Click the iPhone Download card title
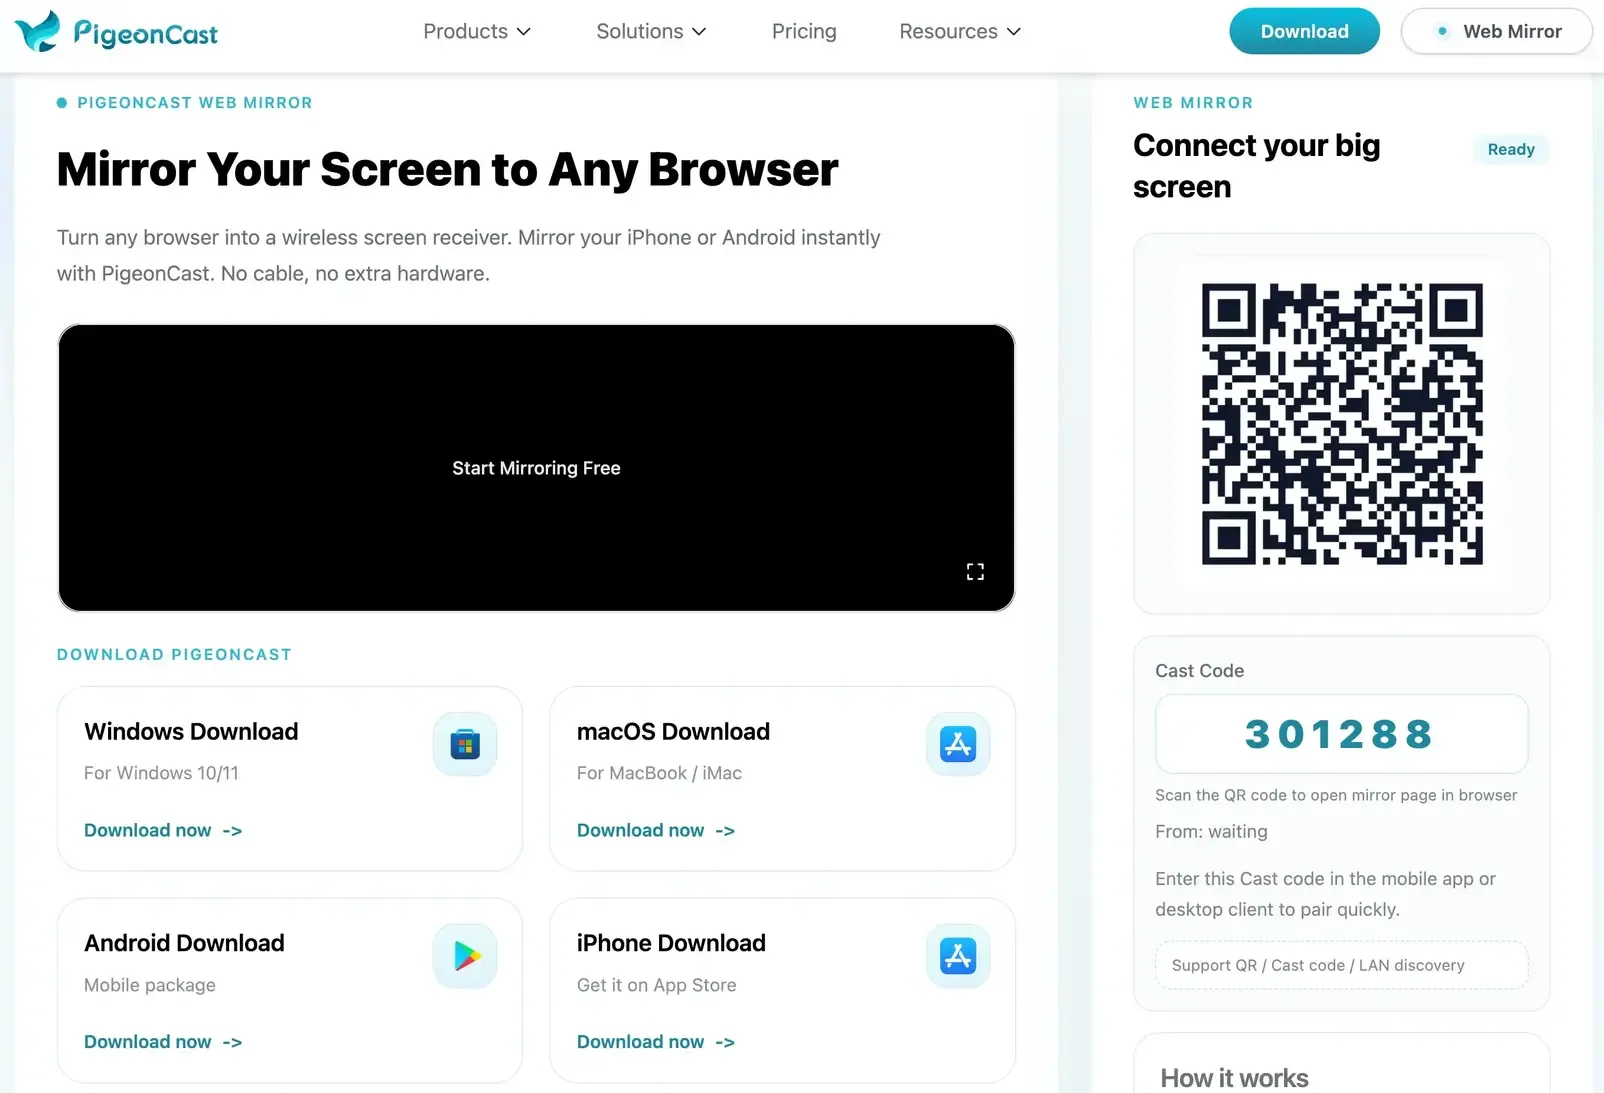 [x=671, y=943]
